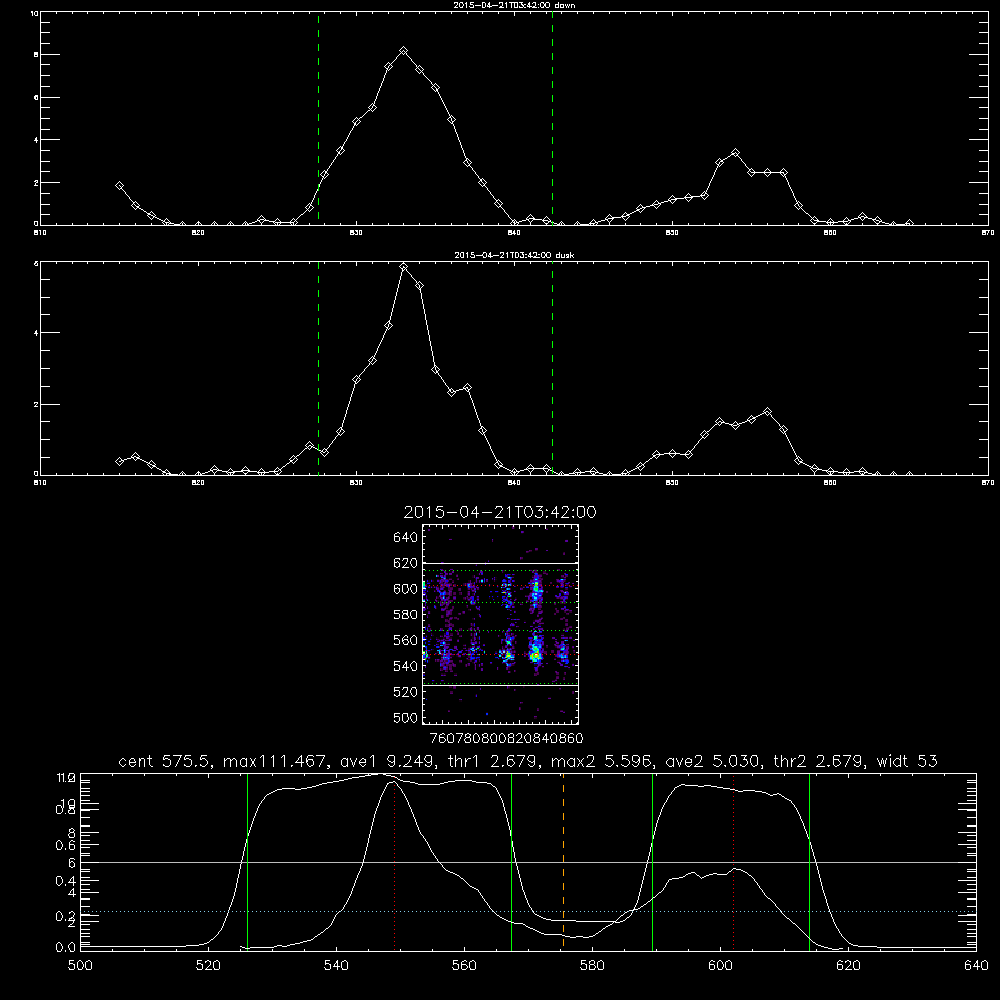Select the 'widt 53' statistic text
Viewport: 1000px width, 1000px height.
pos(908,761)
